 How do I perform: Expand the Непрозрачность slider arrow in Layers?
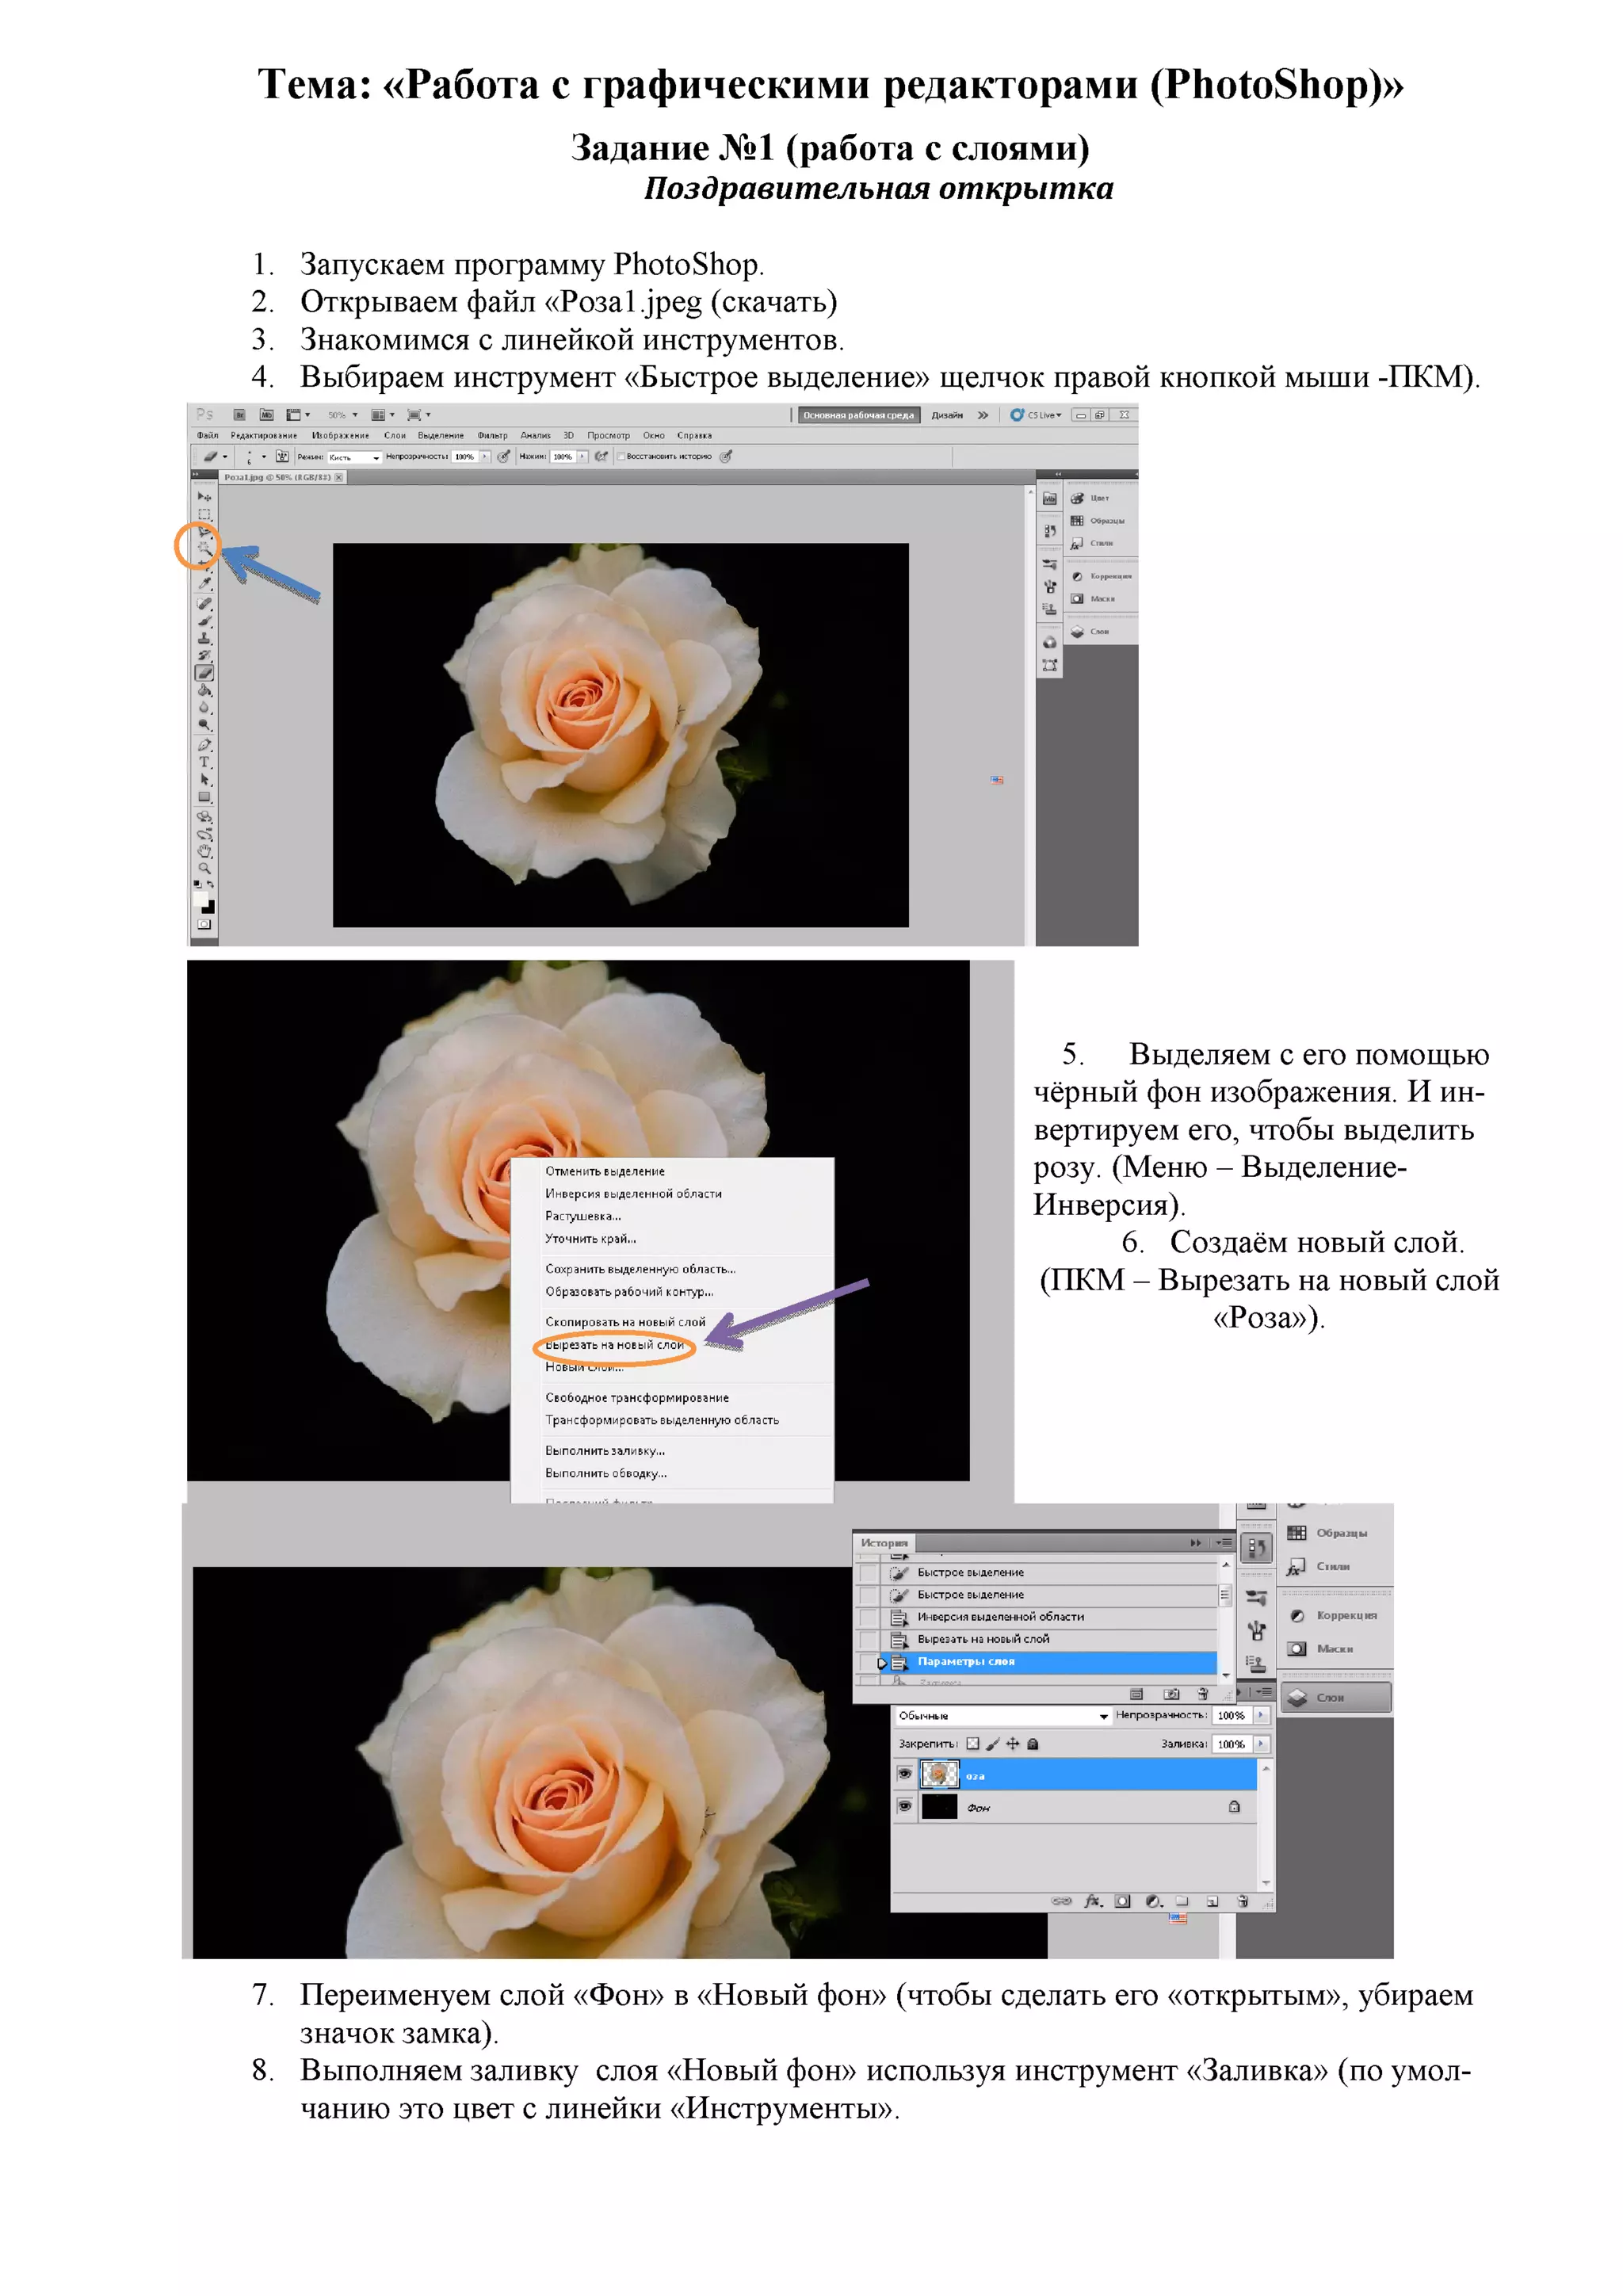(x=1261, y=1715)
